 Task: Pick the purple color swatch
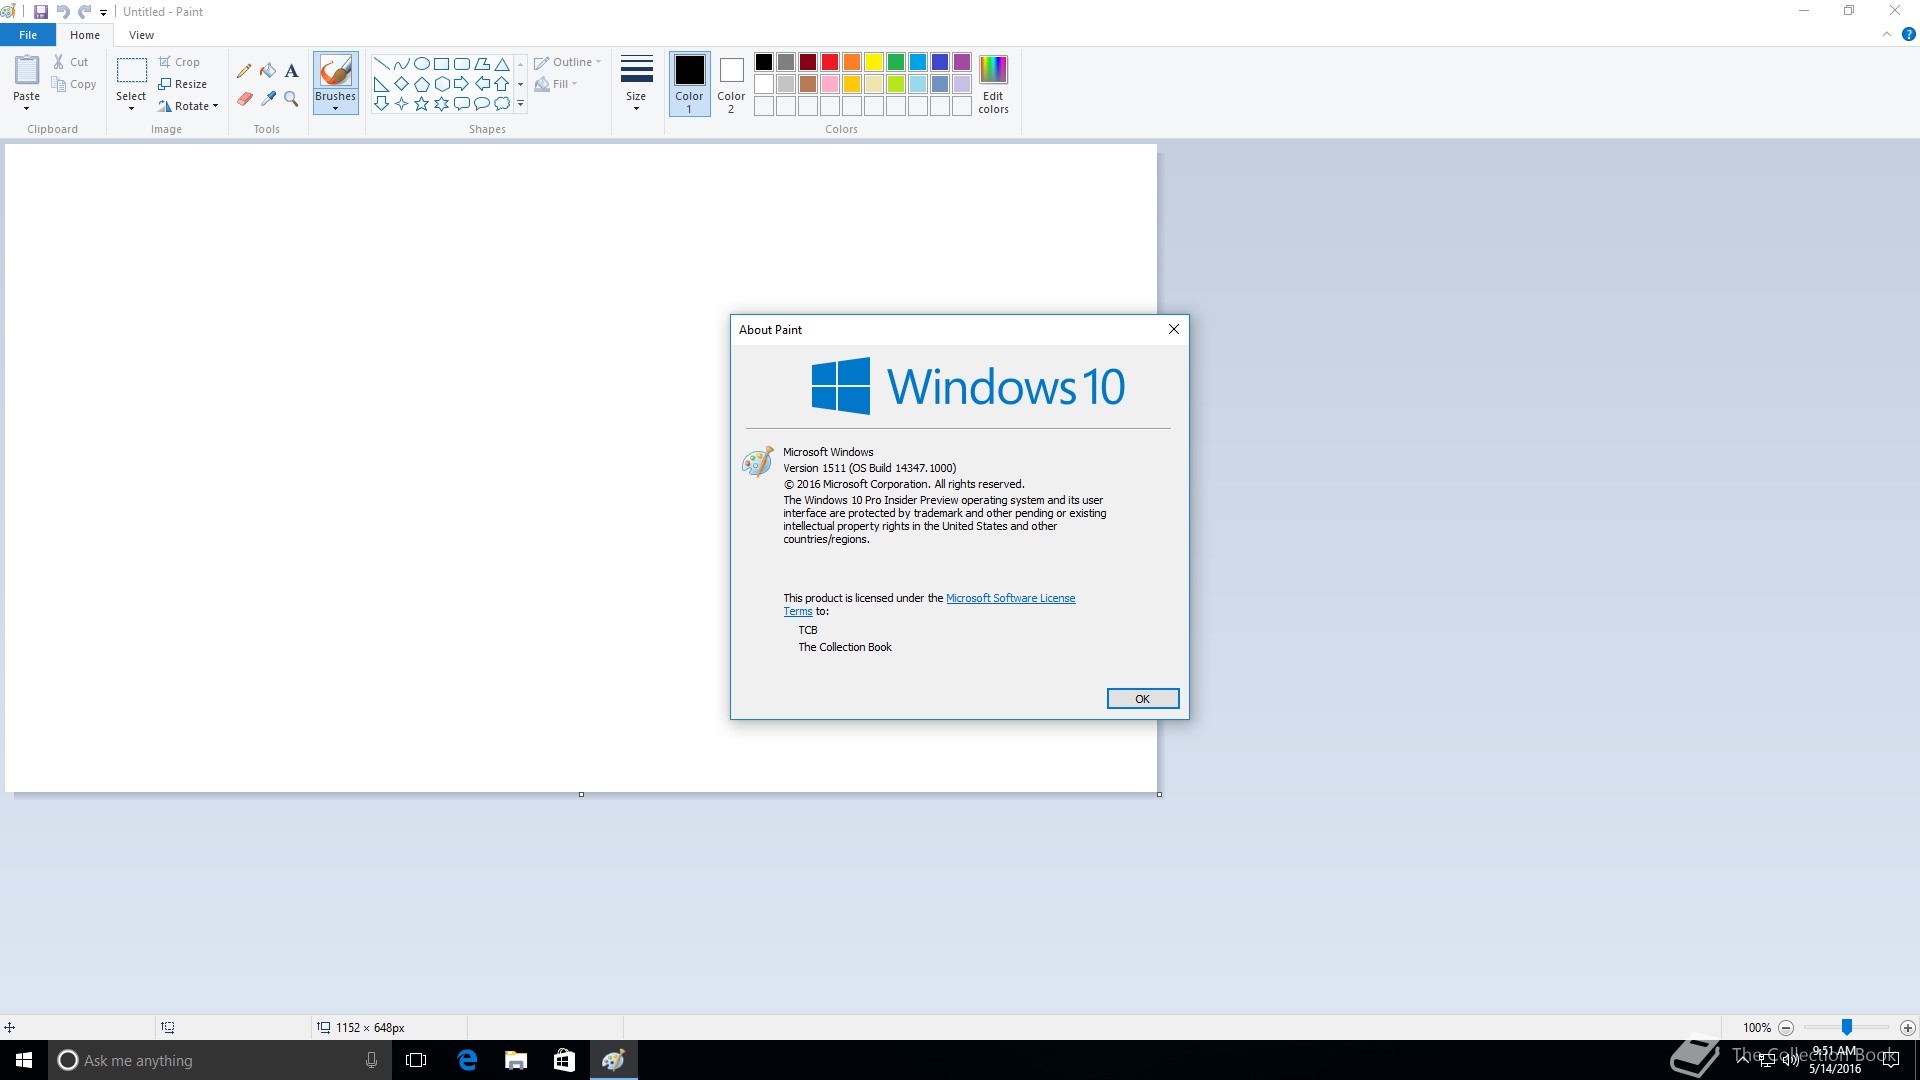click(x=962, y=62)
